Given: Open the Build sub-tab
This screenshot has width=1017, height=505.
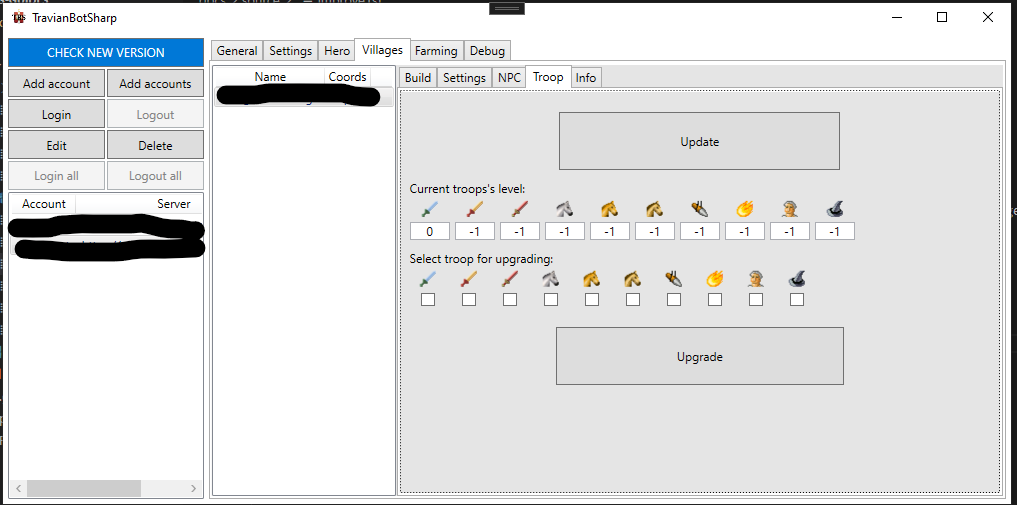Looking at the screenshot, I should pos(418,77).
